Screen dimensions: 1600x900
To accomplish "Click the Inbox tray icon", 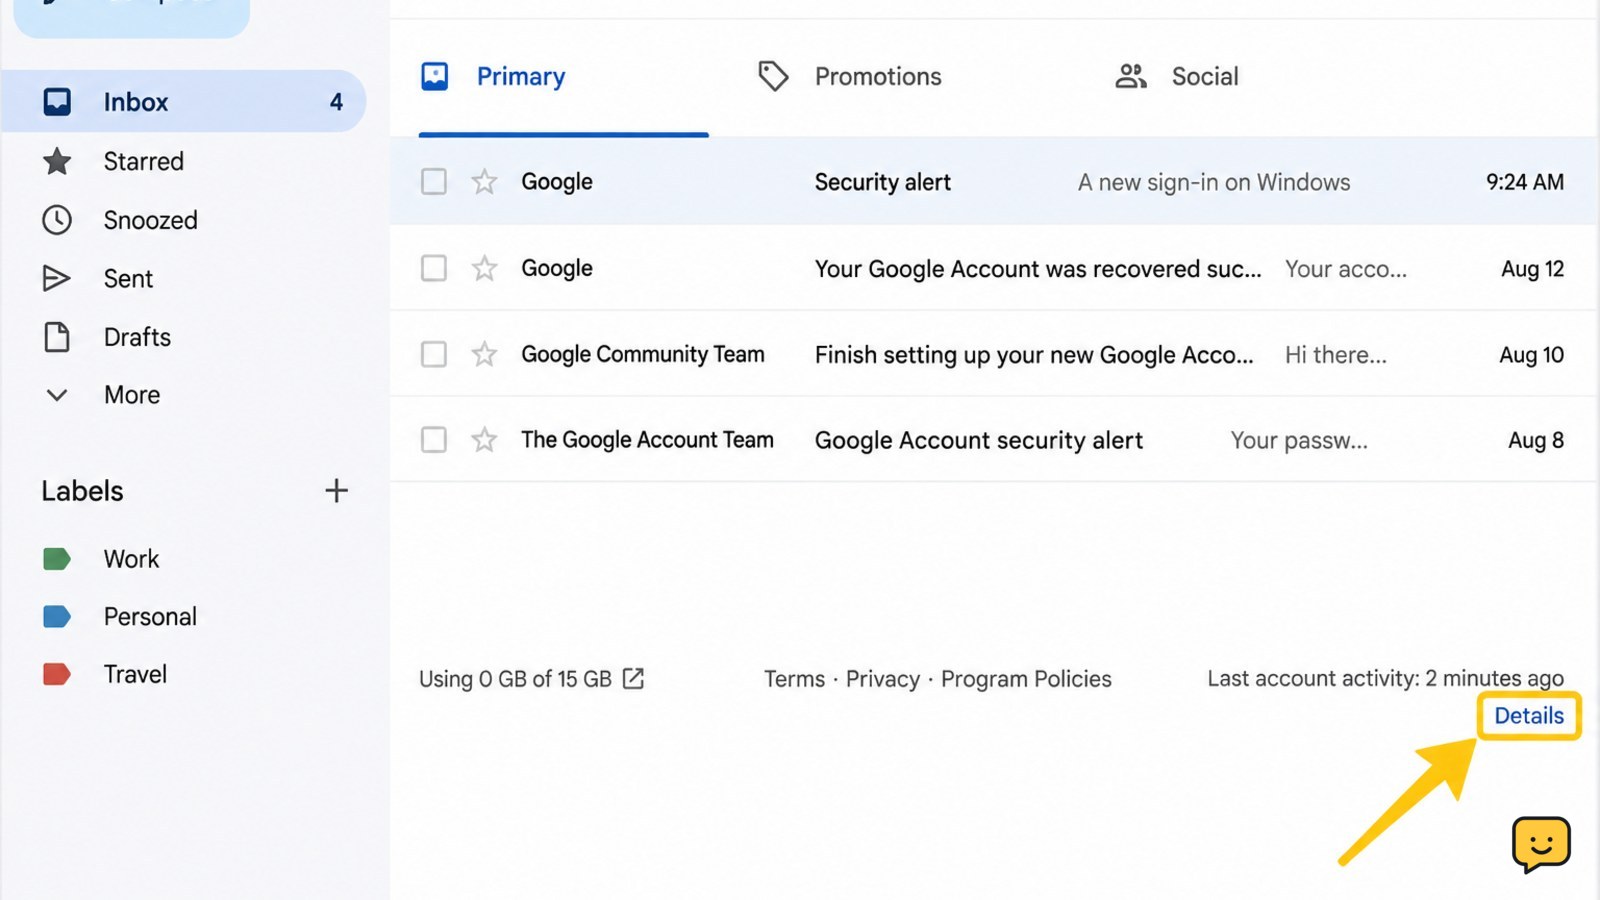I will pos(57,101).
